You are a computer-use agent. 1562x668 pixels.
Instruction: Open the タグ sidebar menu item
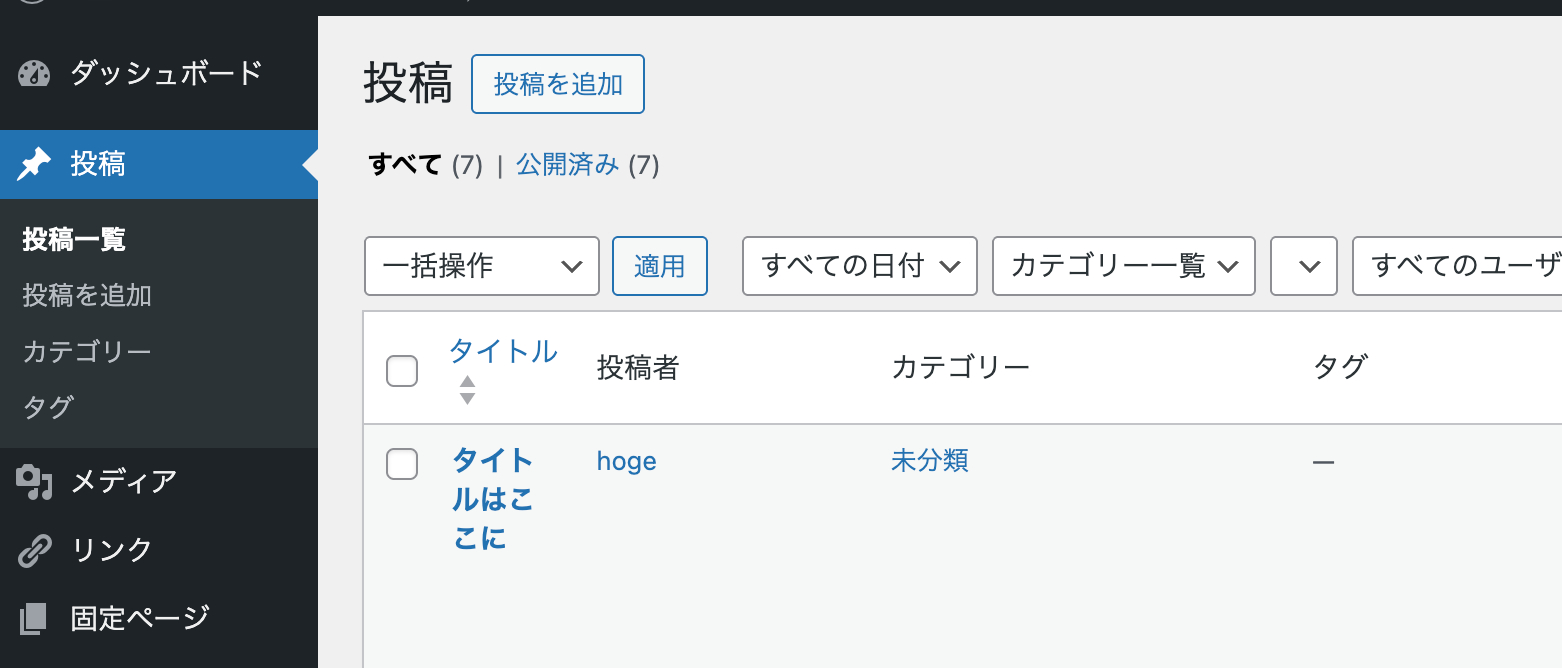[x=45, y=407]
